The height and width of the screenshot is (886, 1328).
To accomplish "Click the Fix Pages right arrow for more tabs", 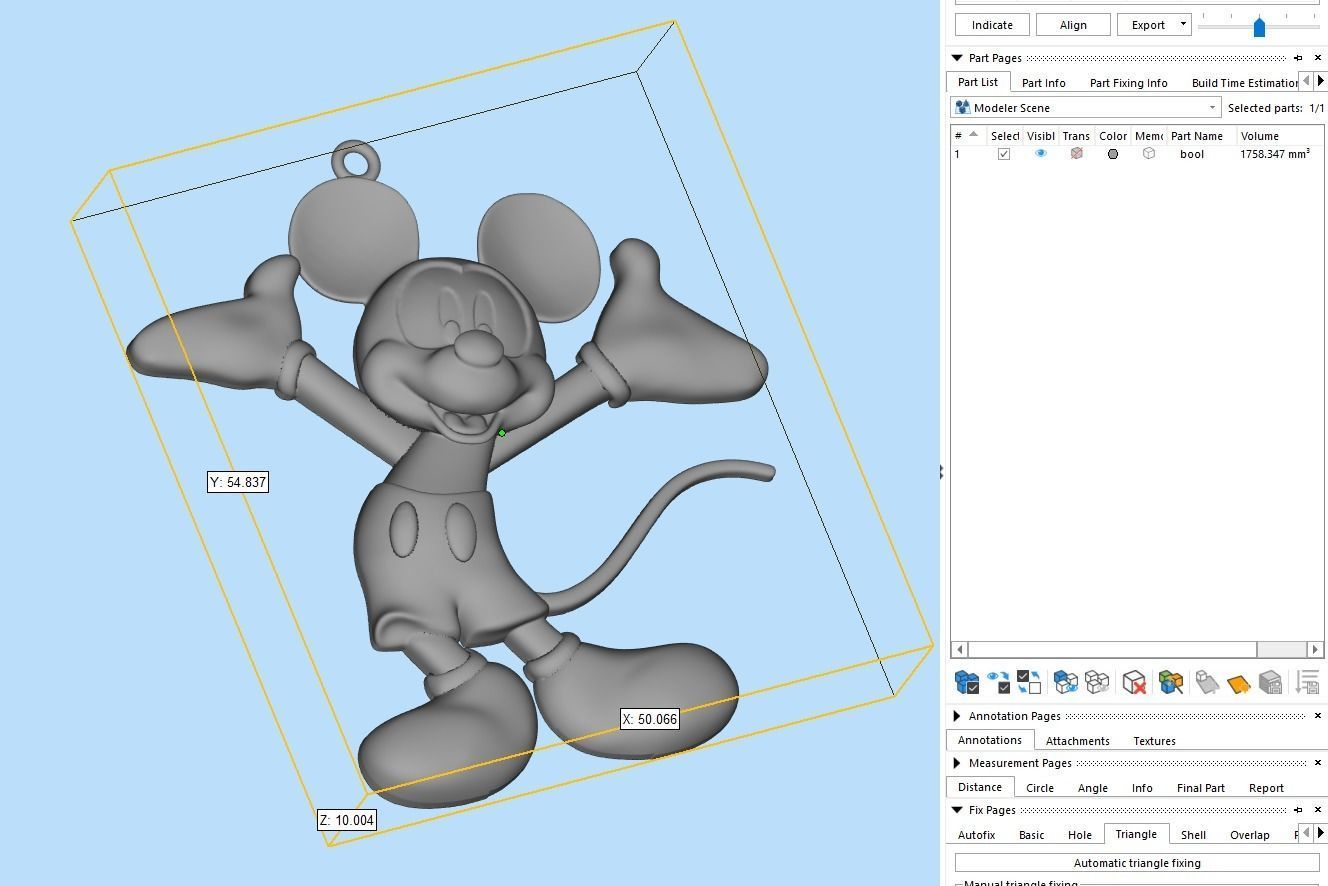I will [1320, 833].
